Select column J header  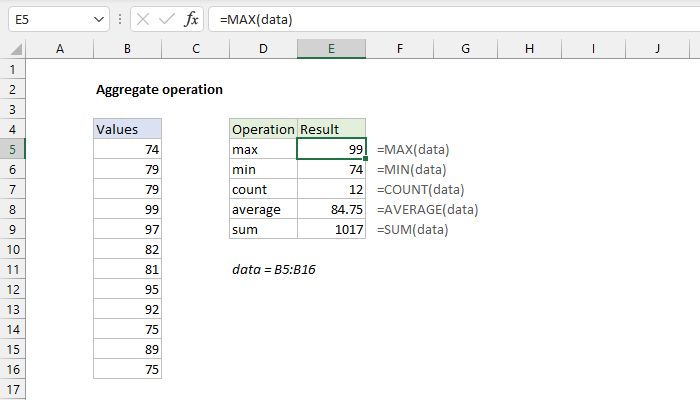tap(657, 49)
